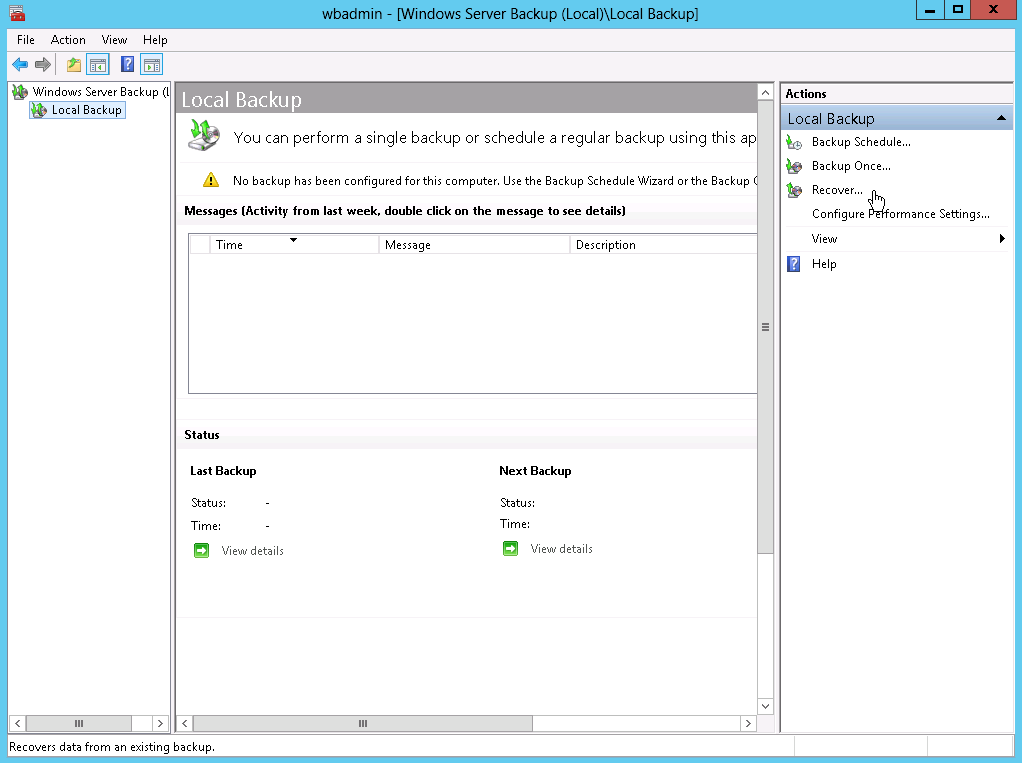This screenshot has height=763, width=1022.
Task: Click Configure Performance Settings link
Action: click(x=900, y=214)
